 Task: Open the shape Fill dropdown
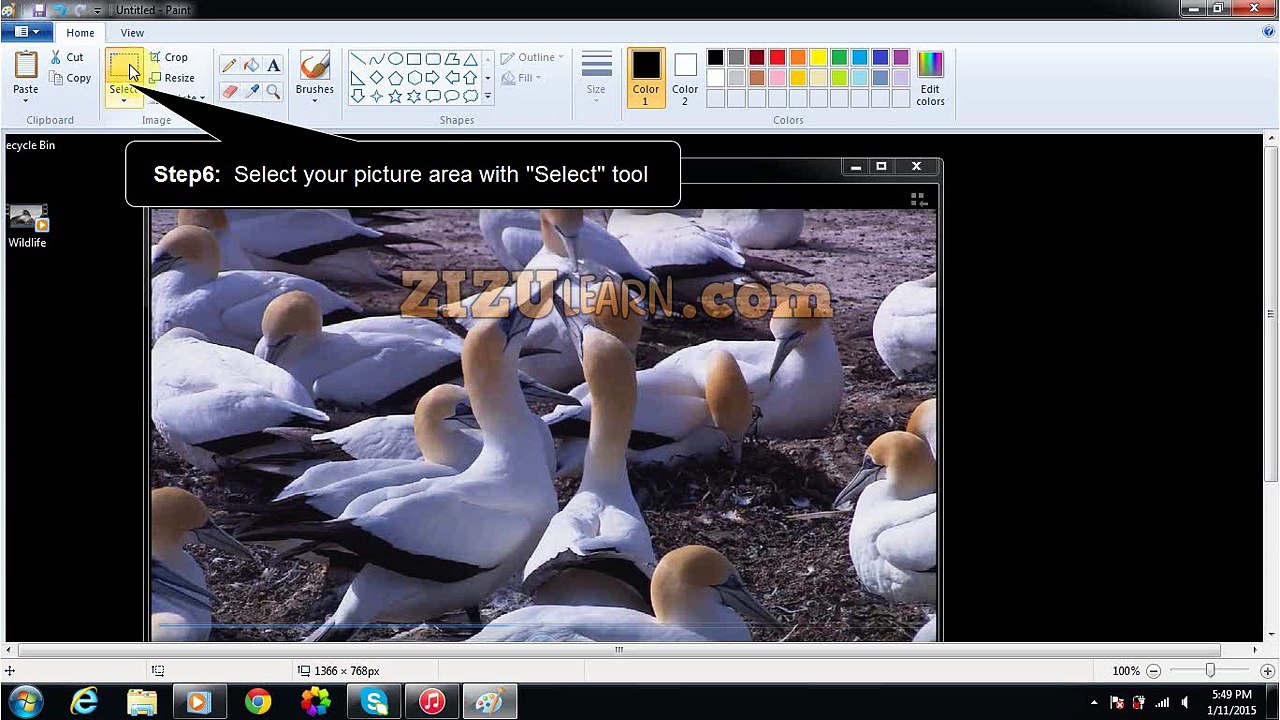[521, 78]
